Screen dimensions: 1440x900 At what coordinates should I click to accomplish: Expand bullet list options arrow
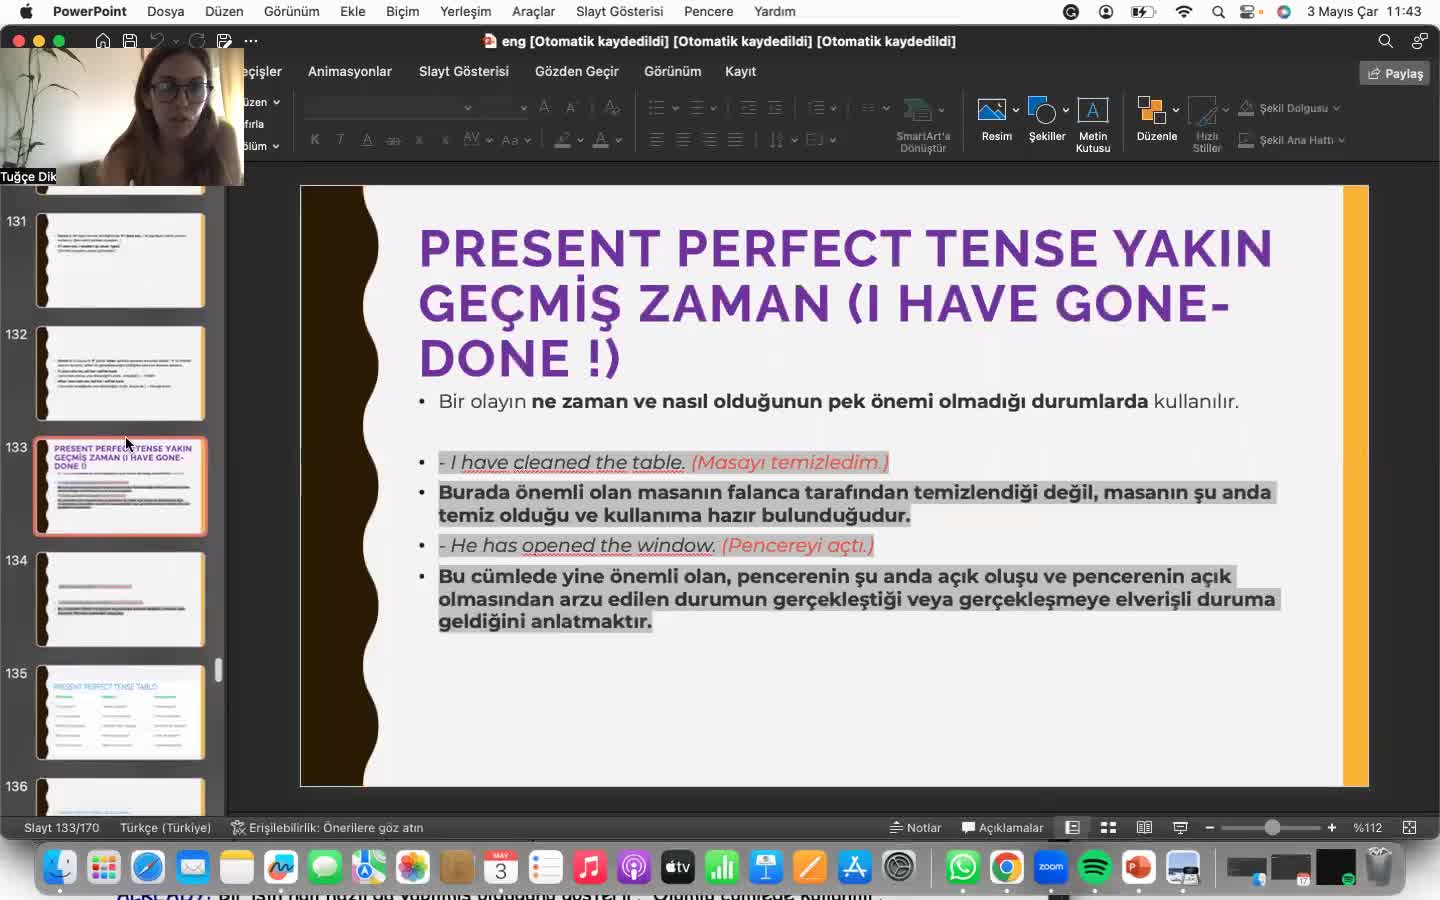click(676, 108)
